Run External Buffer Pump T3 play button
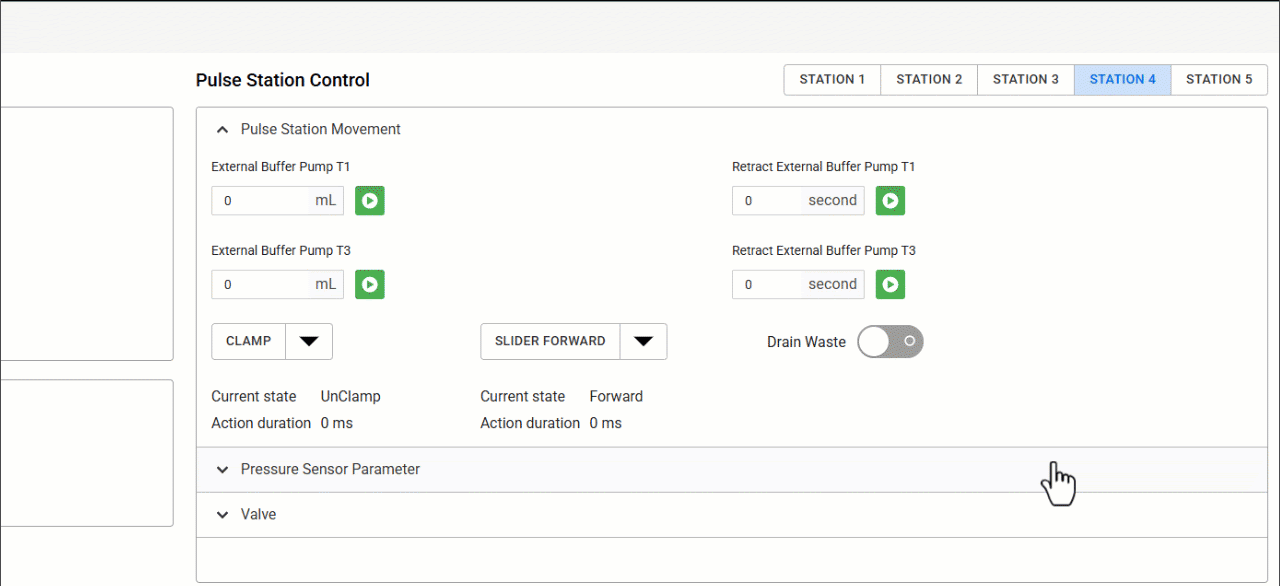The image size is (1280, 586). (x=370, y=285)
